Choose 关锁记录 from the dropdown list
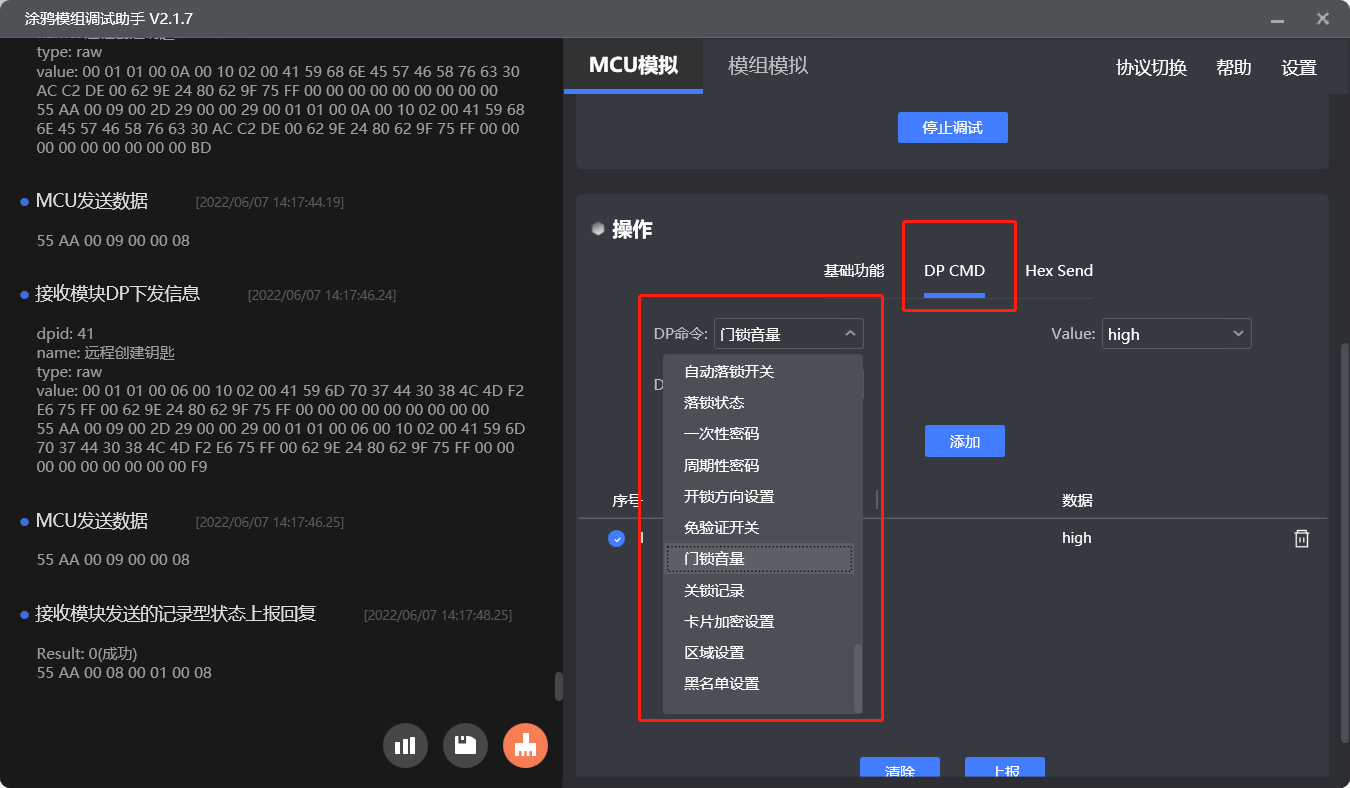1350x788 pixels. coord(759,591)
